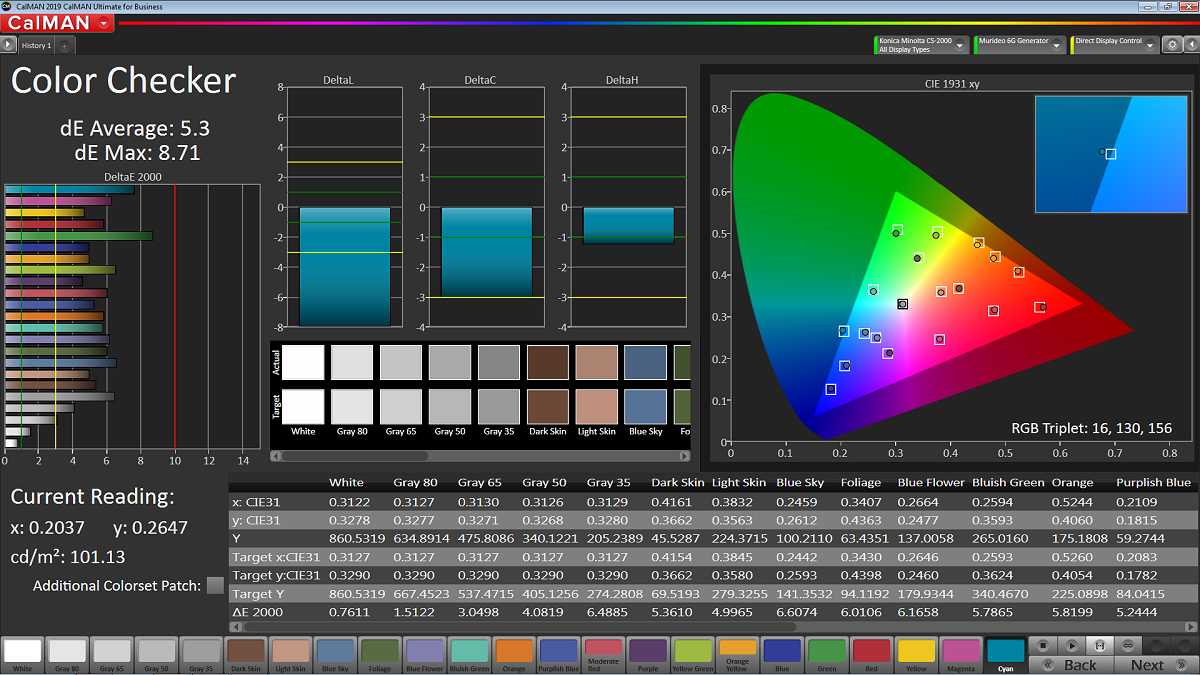Expand the left panel play arrow button

(x=8, y=45)
